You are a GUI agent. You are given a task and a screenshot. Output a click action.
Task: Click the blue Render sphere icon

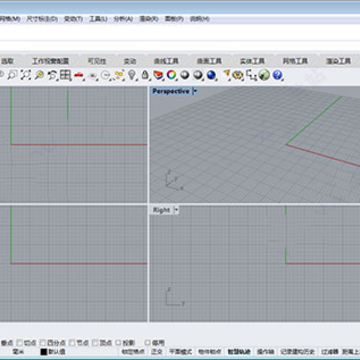click(x=211, y=75)
